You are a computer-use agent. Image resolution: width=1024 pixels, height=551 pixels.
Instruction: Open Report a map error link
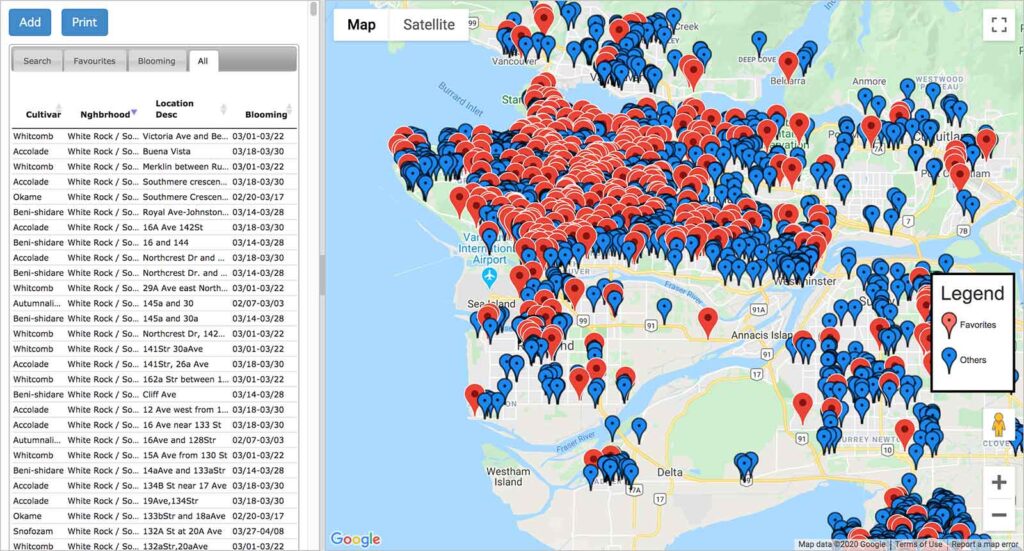click(984, 544)
